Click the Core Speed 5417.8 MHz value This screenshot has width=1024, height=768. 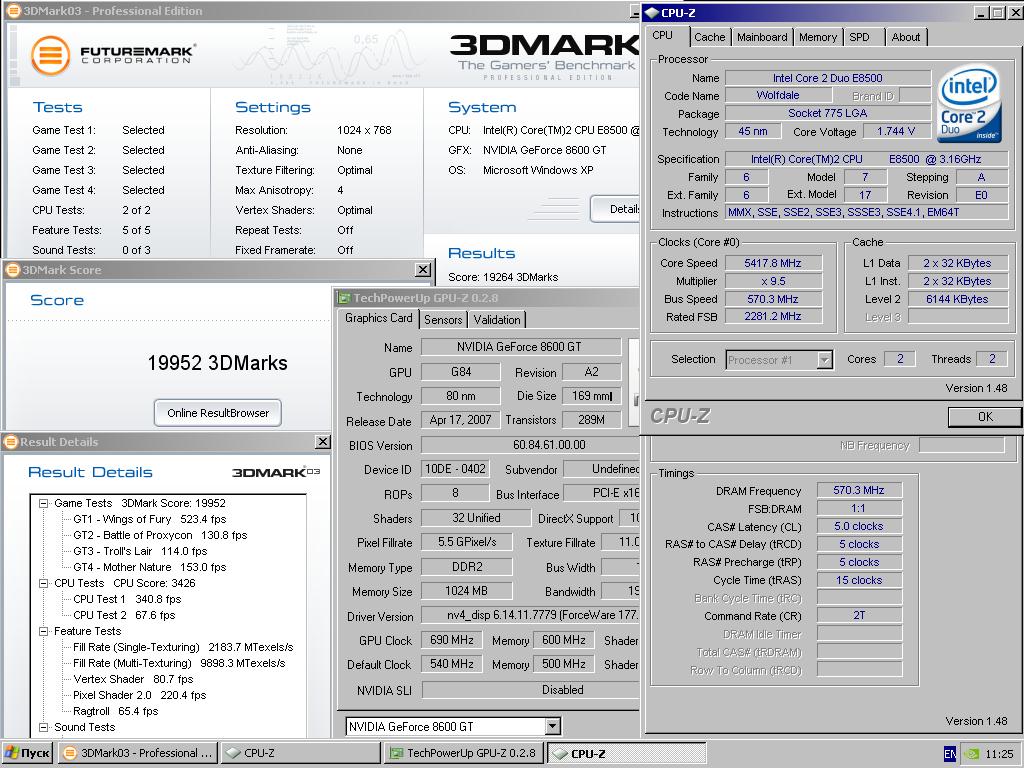pyautogui.click(x=773, y=263)
